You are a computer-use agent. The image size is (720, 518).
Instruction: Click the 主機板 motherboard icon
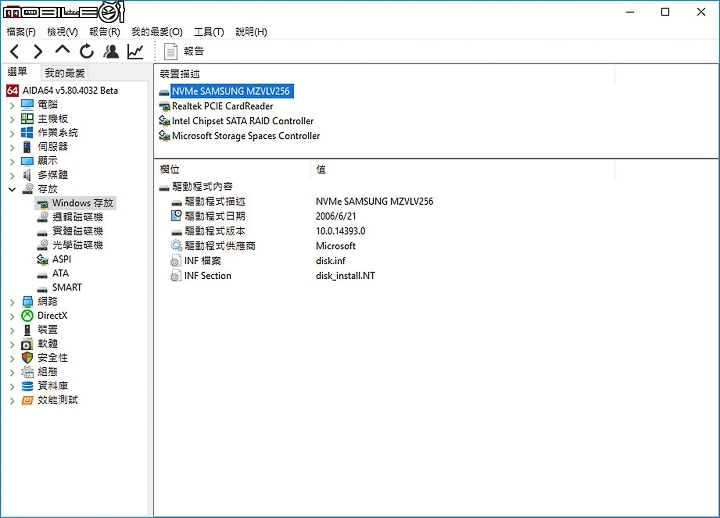point(28,118)
